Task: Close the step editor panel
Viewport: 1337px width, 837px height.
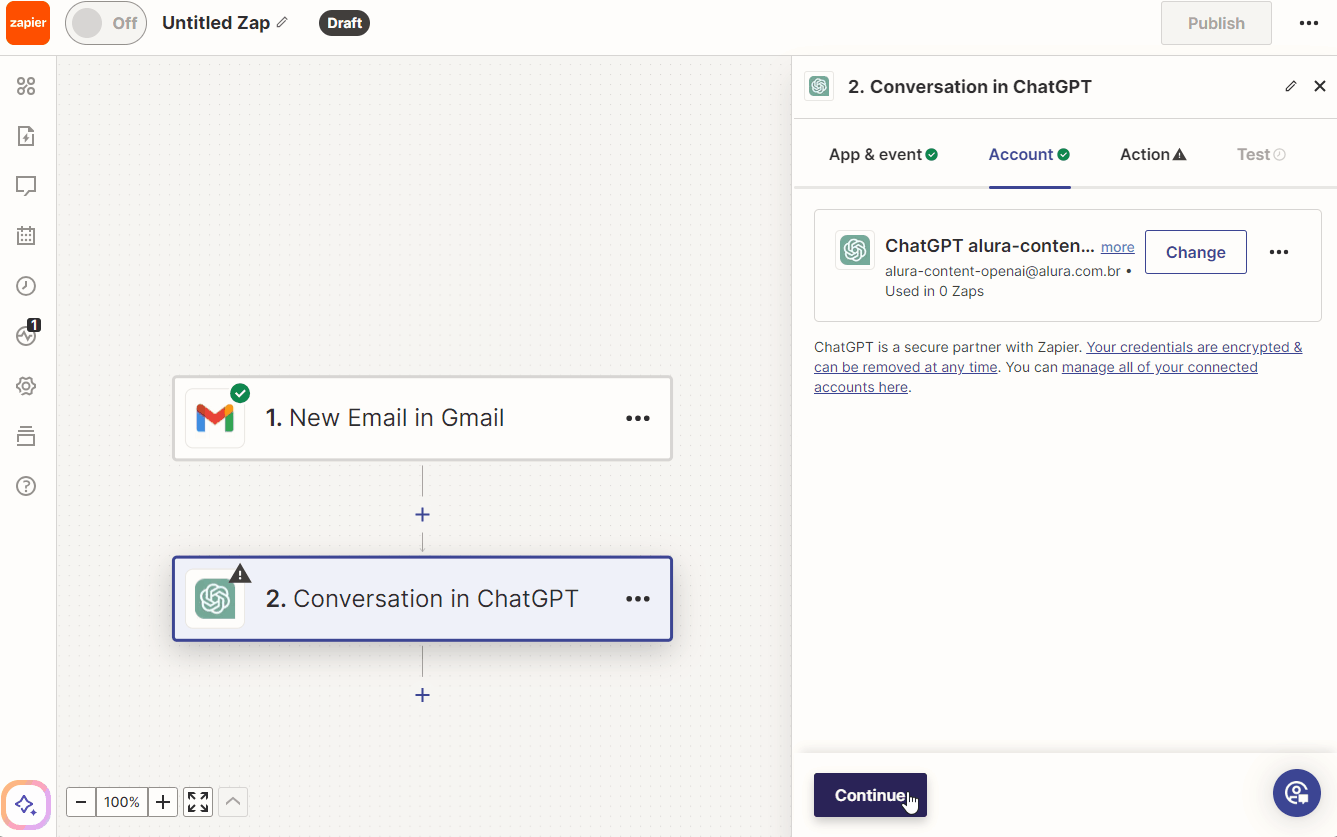Action: tap(1320, 86)
